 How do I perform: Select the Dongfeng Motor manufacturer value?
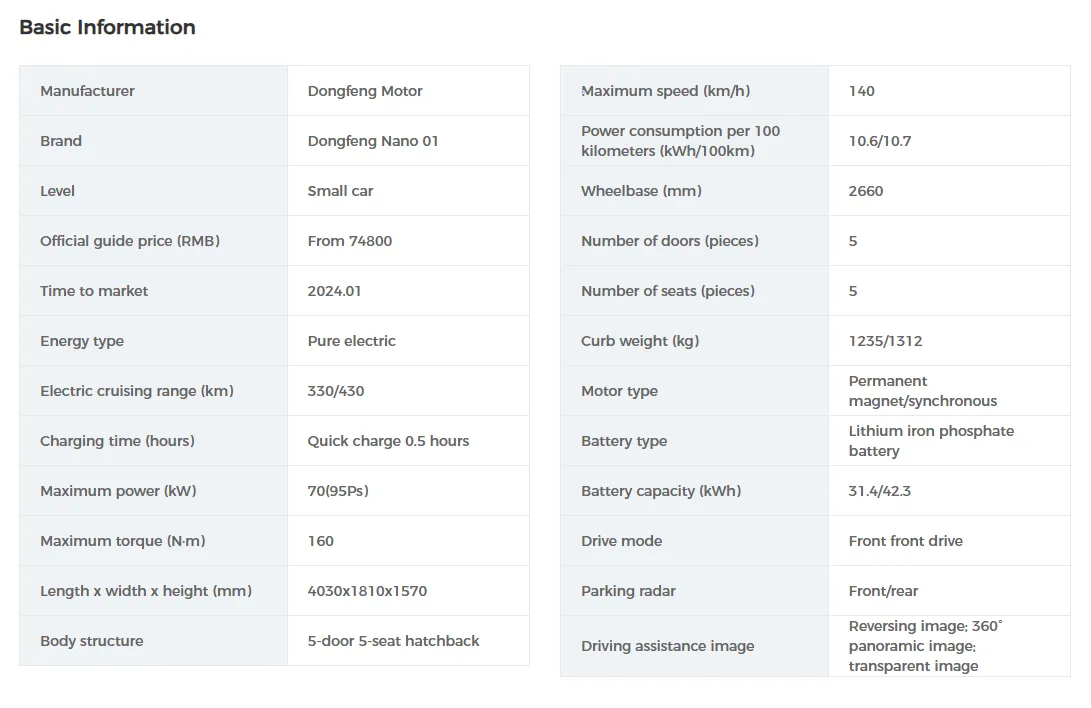tap(365, 91)
